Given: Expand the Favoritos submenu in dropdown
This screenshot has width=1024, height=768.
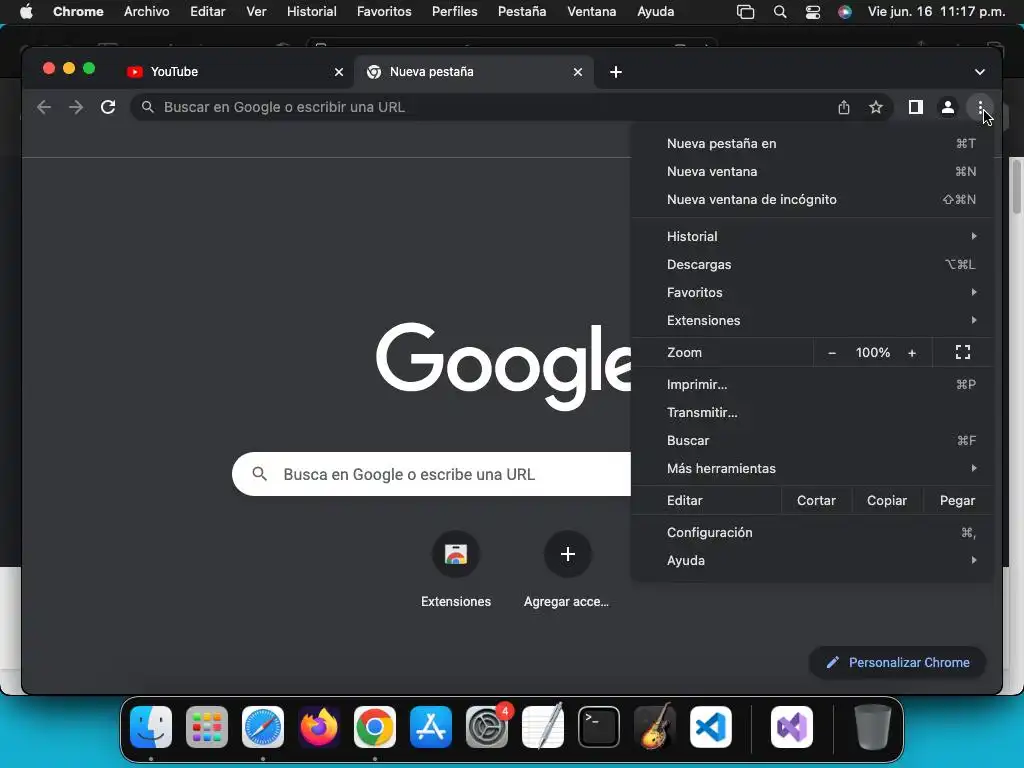Looking at the screenshot, I should coord(812,293).
